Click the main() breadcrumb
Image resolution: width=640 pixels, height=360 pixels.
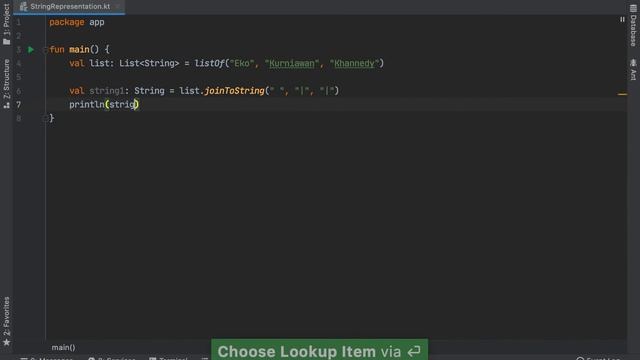63,347
